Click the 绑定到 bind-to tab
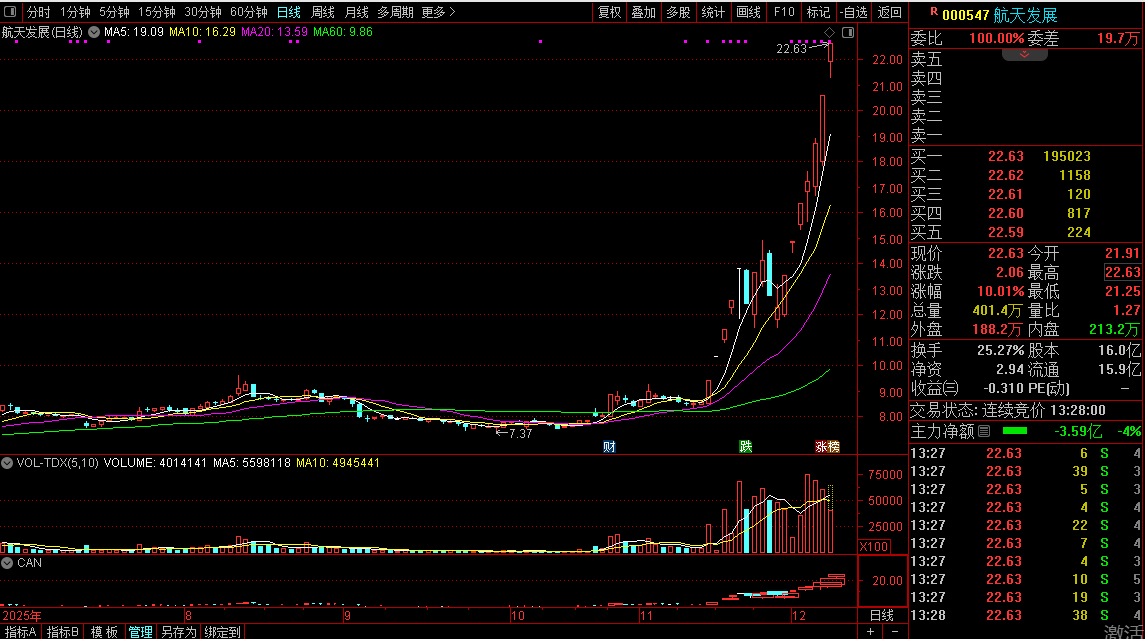Viewport: 1145px width, 639px height. coord(222,632)
